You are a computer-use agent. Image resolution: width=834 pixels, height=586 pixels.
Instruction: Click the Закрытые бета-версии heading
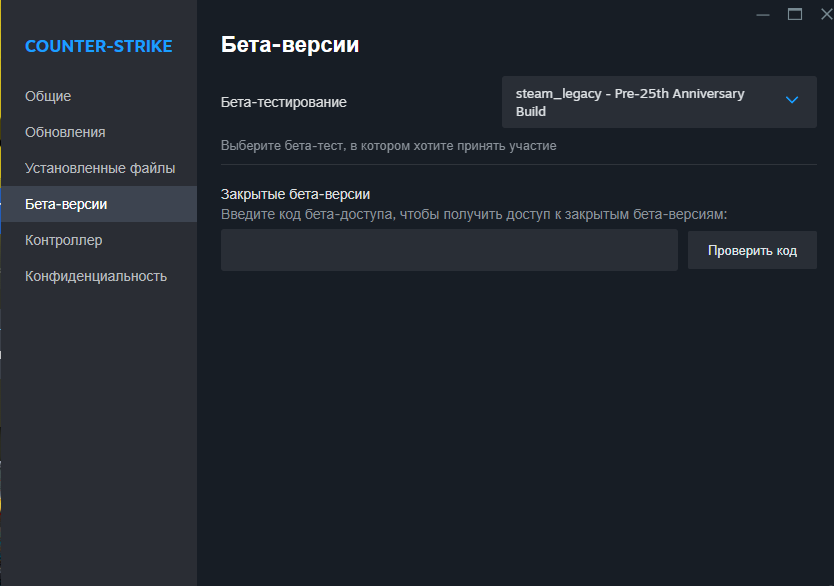[295, 194]
